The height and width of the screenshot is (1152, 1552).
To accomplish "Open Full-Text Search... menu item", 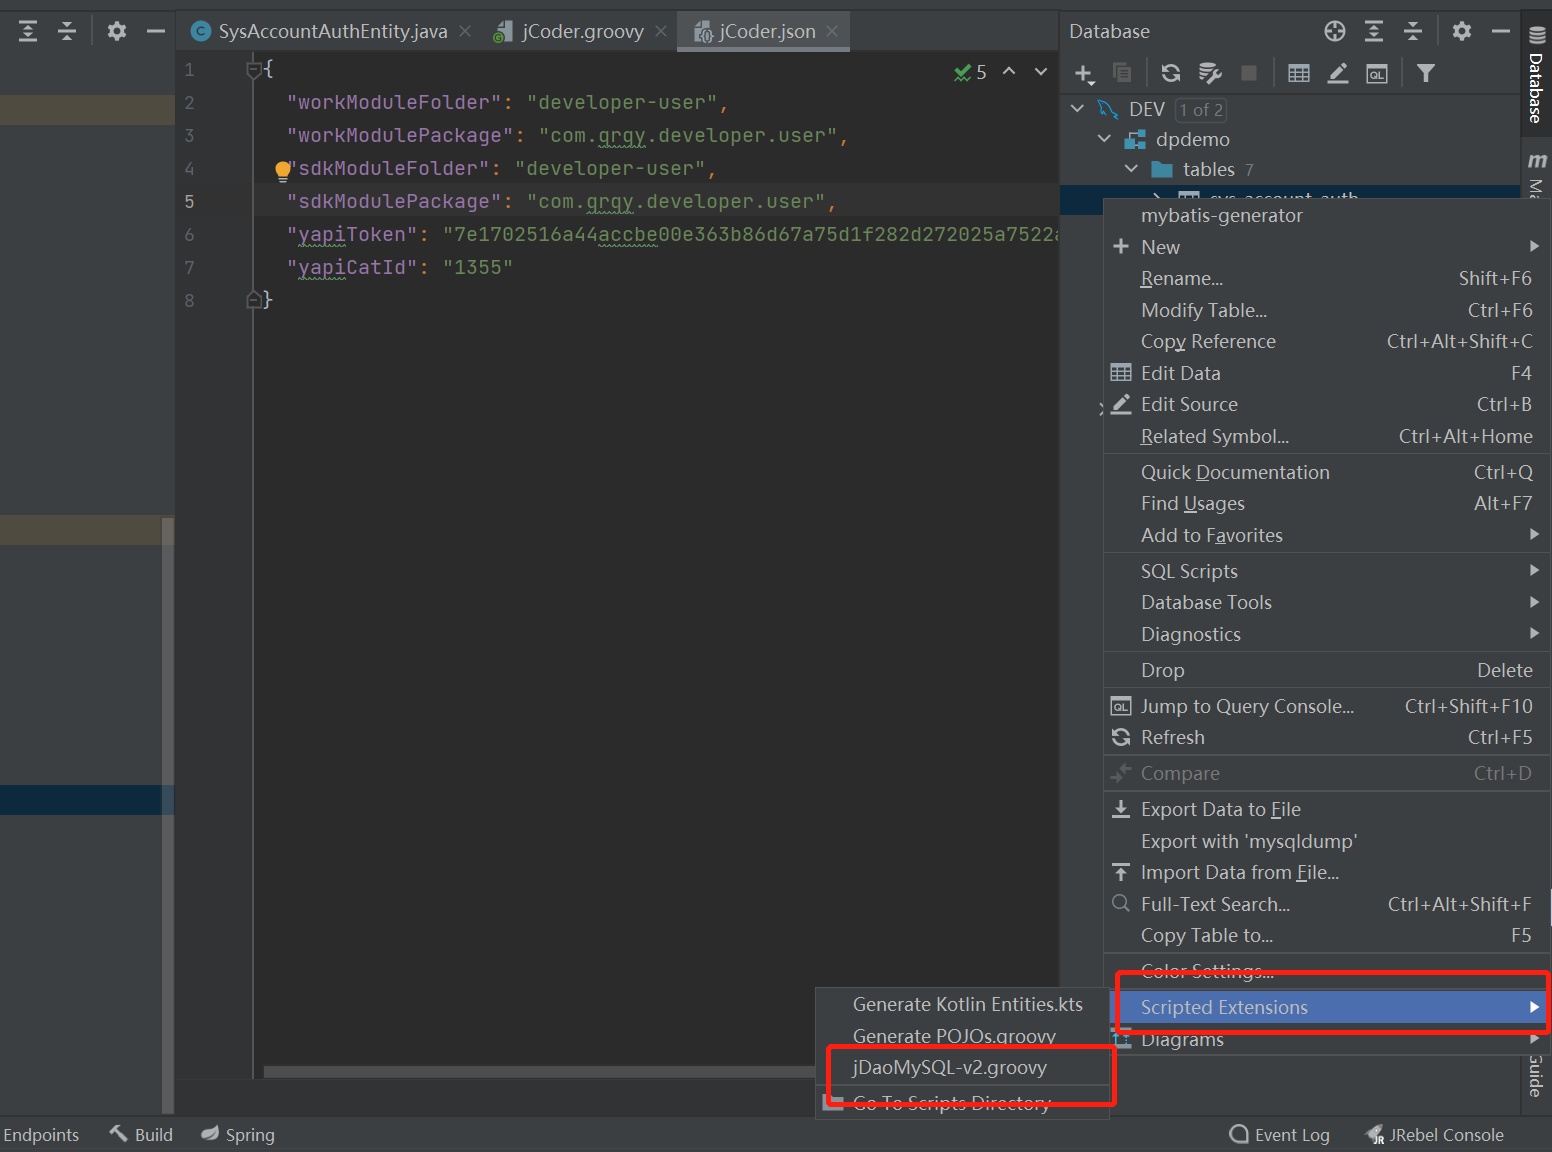I will pyautogui.click(x=1327, y=904).
